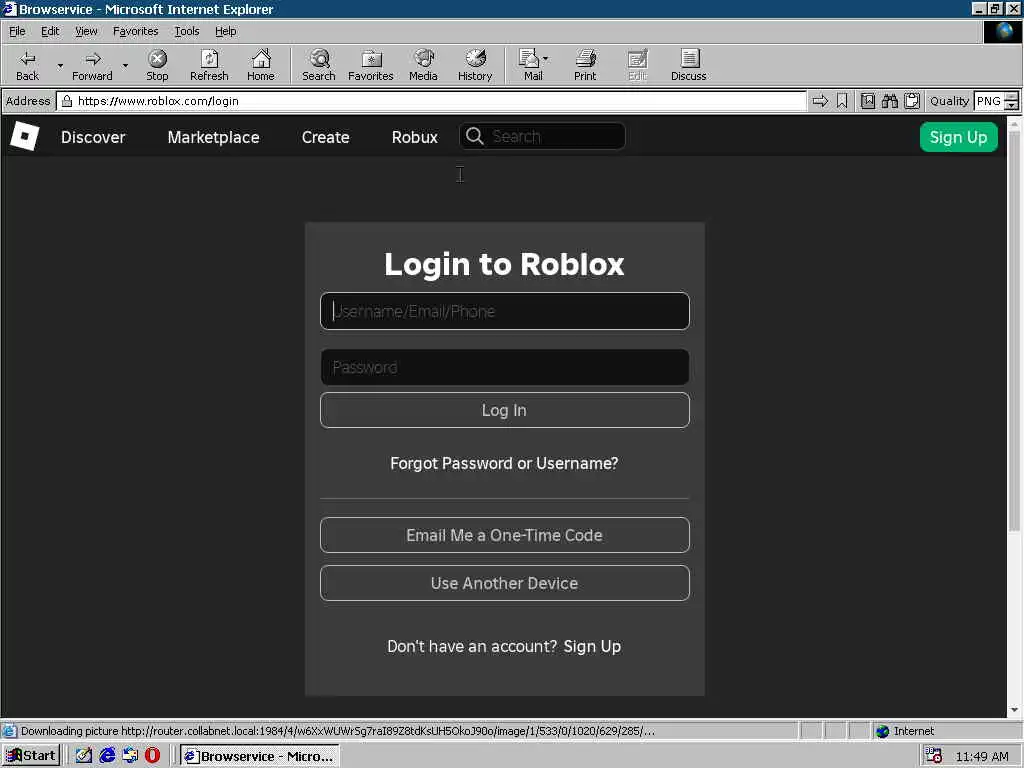Click the magnifier icon in the Roblox search box
The height and width of the screenshot is (768, 1024).
tap(475, 136)
